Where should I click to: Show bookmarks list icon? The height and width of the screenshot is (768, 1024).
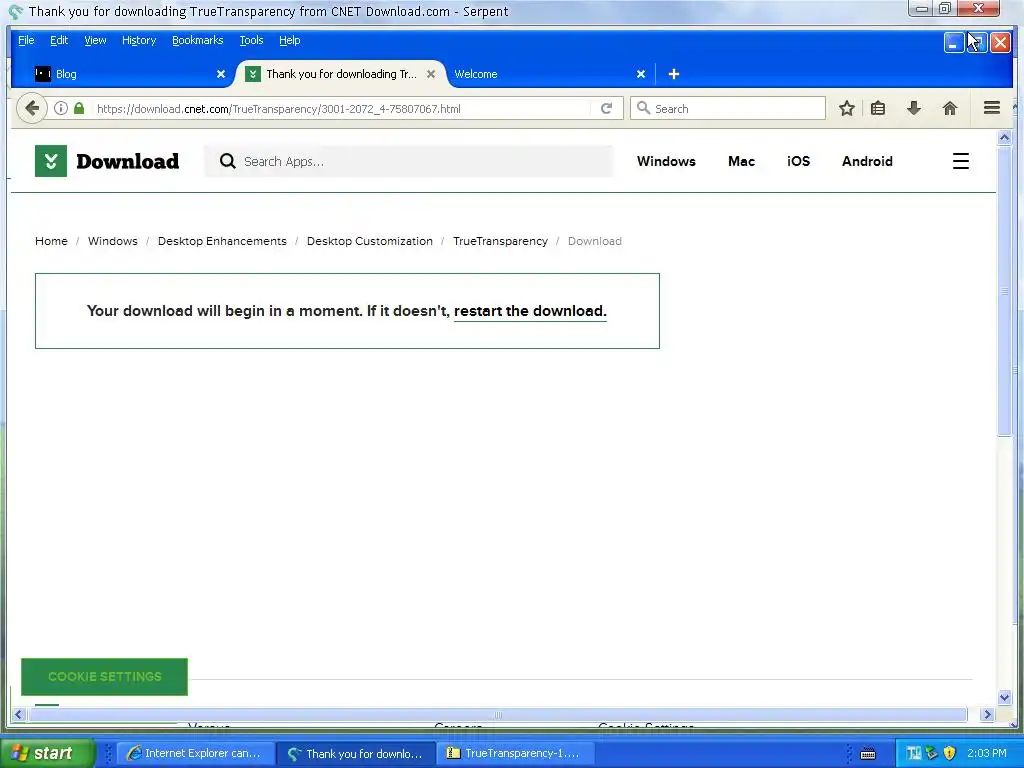click(878, 108)
